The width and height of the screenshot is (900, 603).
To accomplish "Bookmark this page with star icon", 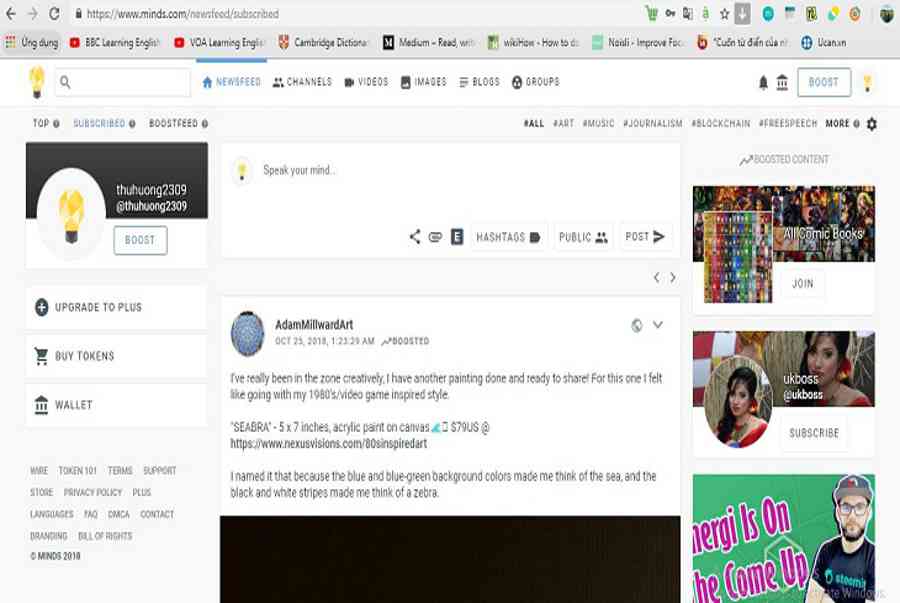I will click(725, 14).
